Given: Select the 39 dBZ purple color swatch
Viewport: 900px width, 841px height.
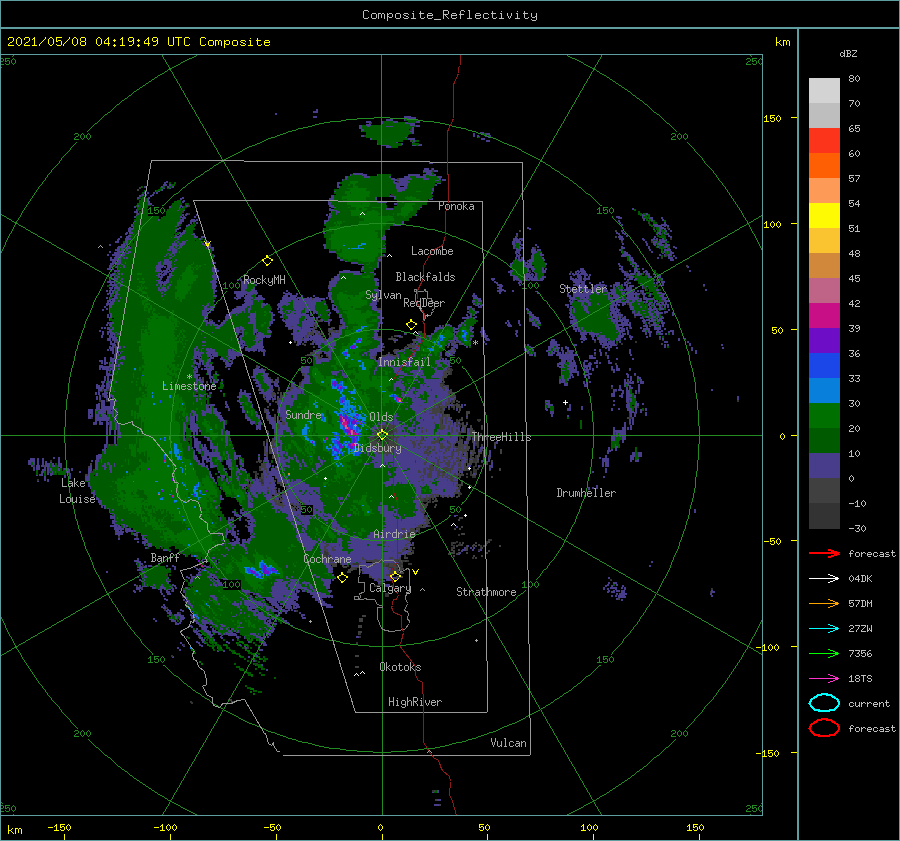Looking at the screenshot, I should coord(824,340).
